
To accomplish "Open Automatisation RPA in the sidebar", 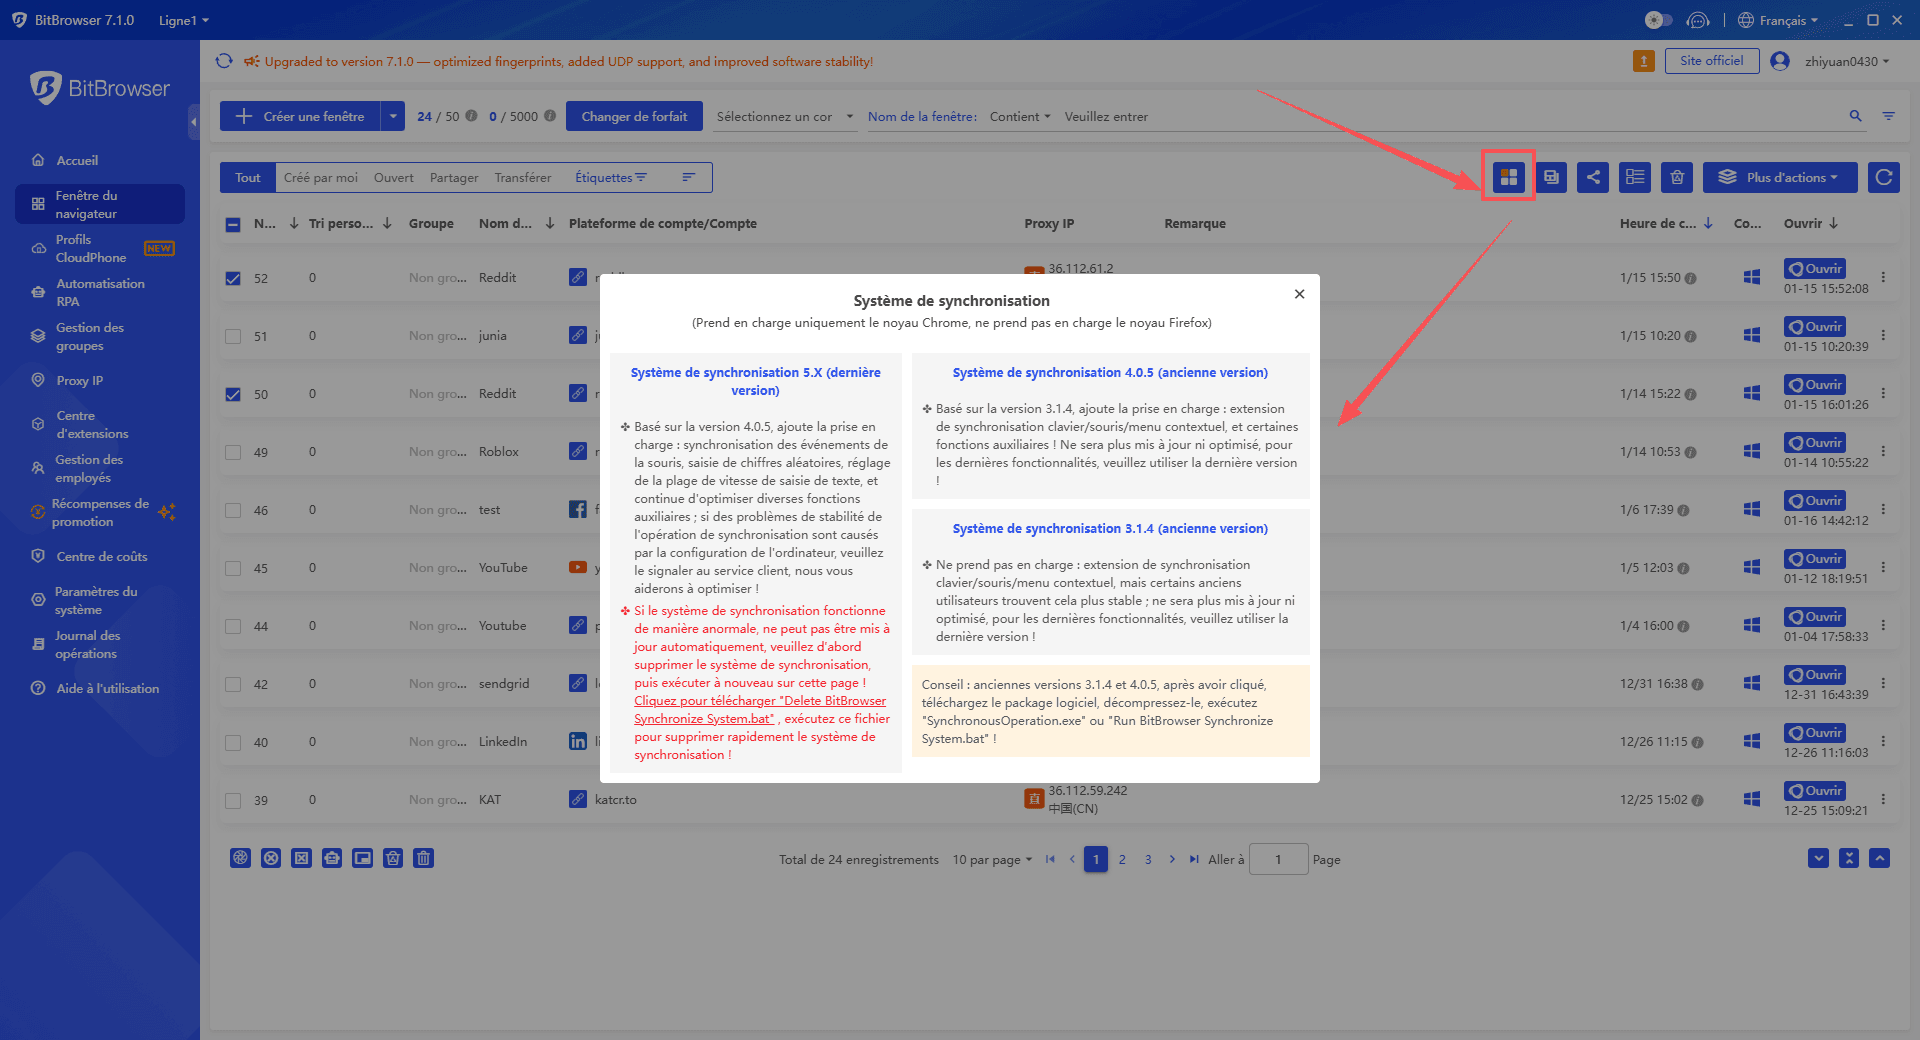I will [100, 292].
